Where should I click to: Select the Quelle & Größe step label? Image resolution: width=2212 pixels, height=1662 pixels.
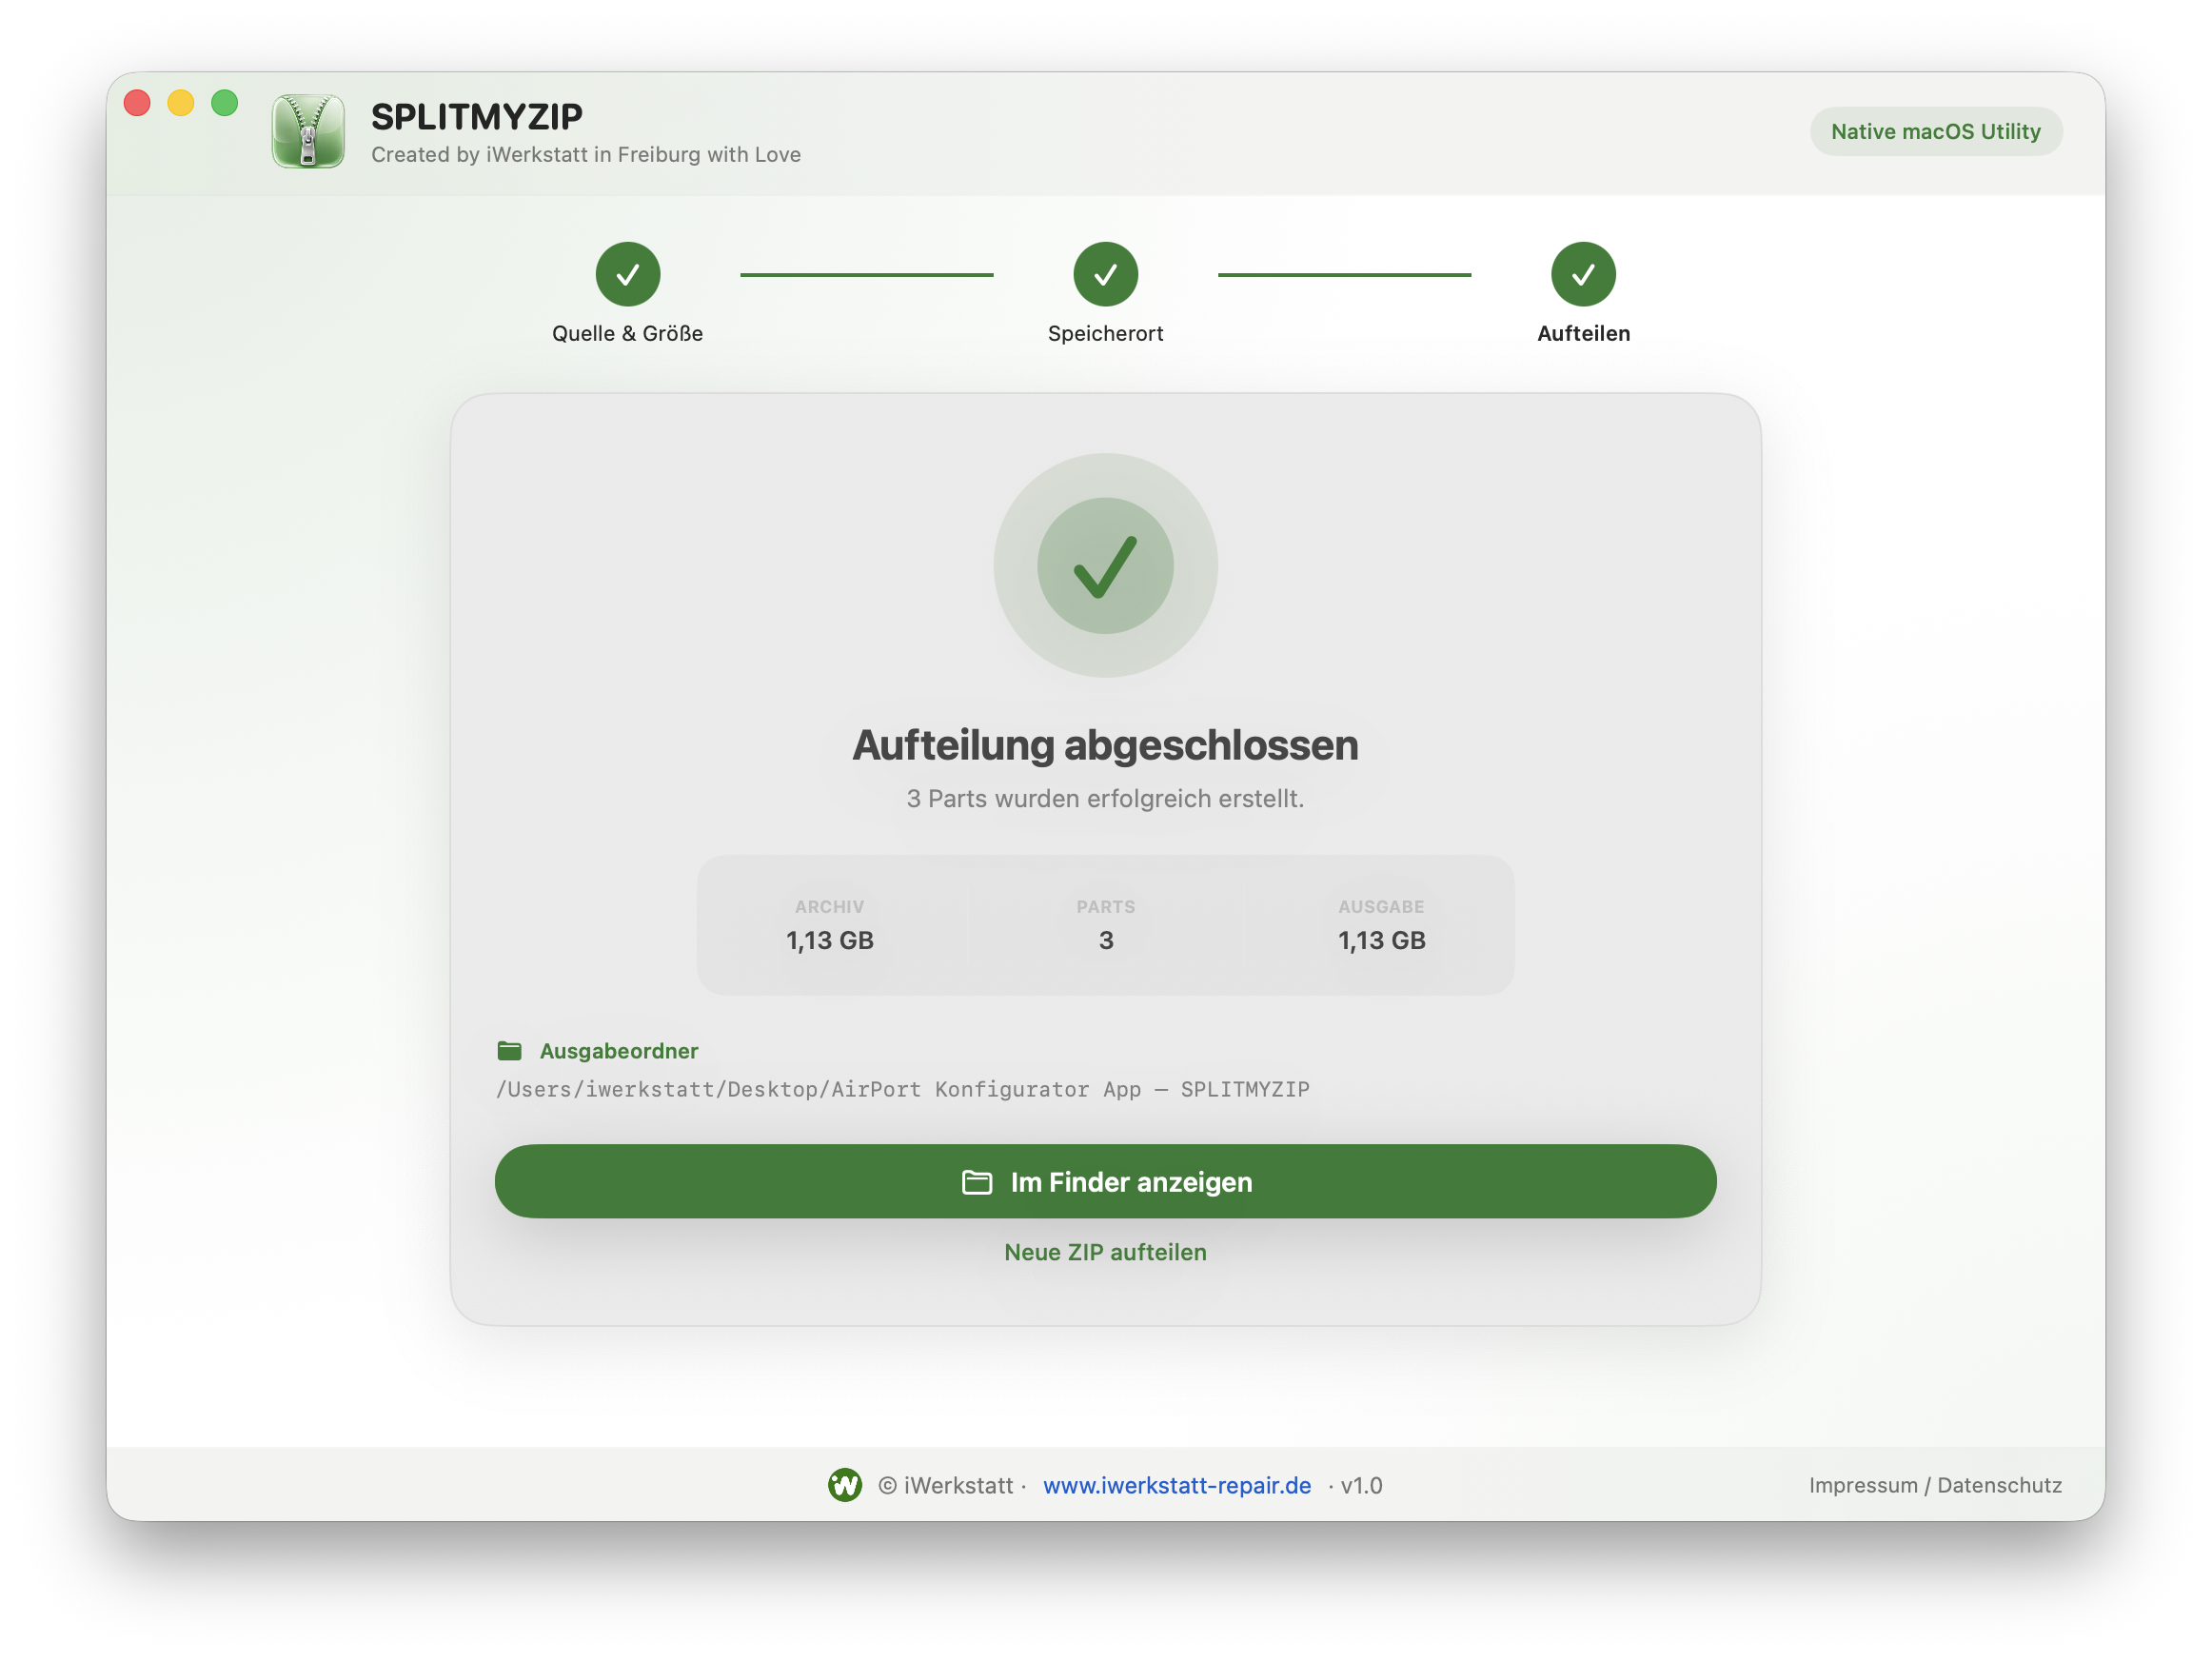coord(628,333)
